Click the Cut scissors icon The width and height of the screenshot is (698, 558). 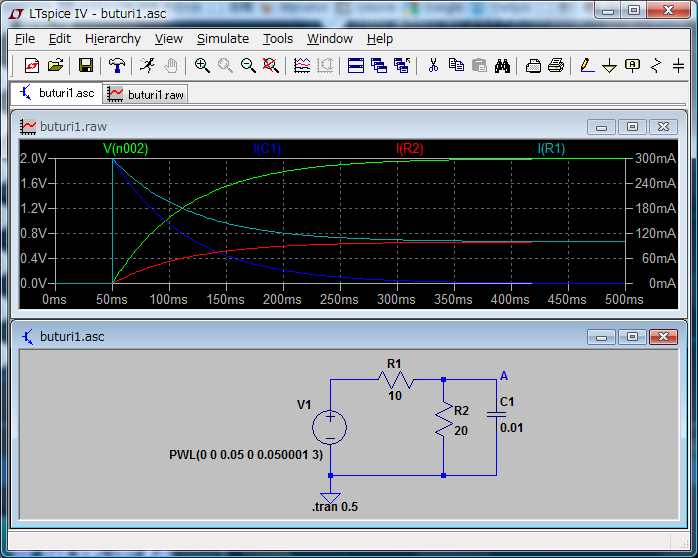[x=433, y=66]
